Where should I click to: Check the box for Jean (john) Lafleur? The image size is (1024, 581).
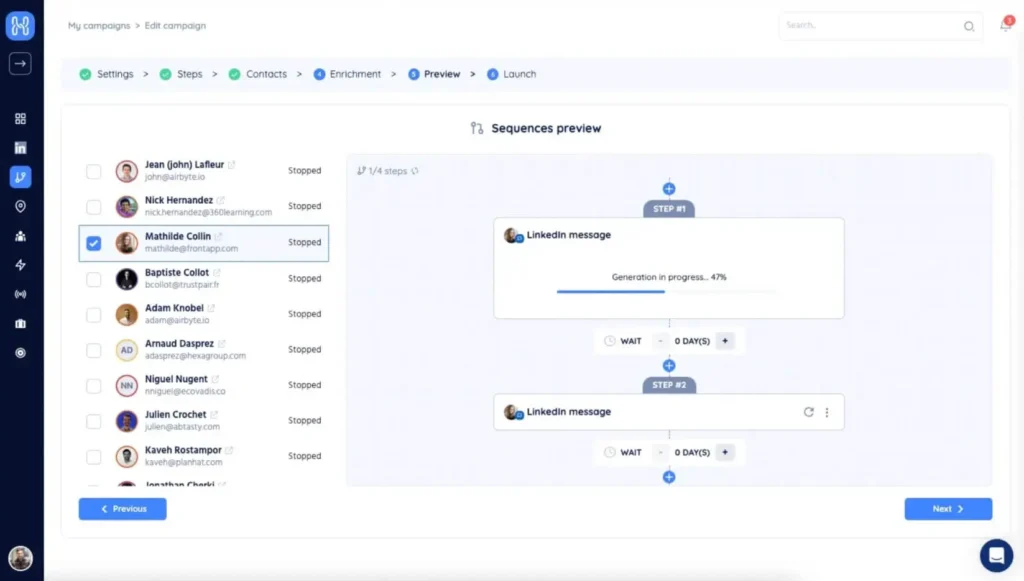click(94, 172)
